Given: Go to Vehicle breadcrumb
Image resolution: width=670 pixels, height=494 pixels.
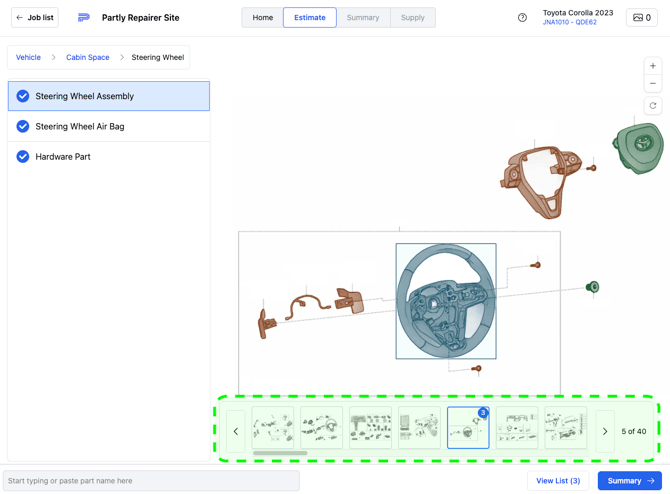Looking at the screenshot, I should (28, 57).
